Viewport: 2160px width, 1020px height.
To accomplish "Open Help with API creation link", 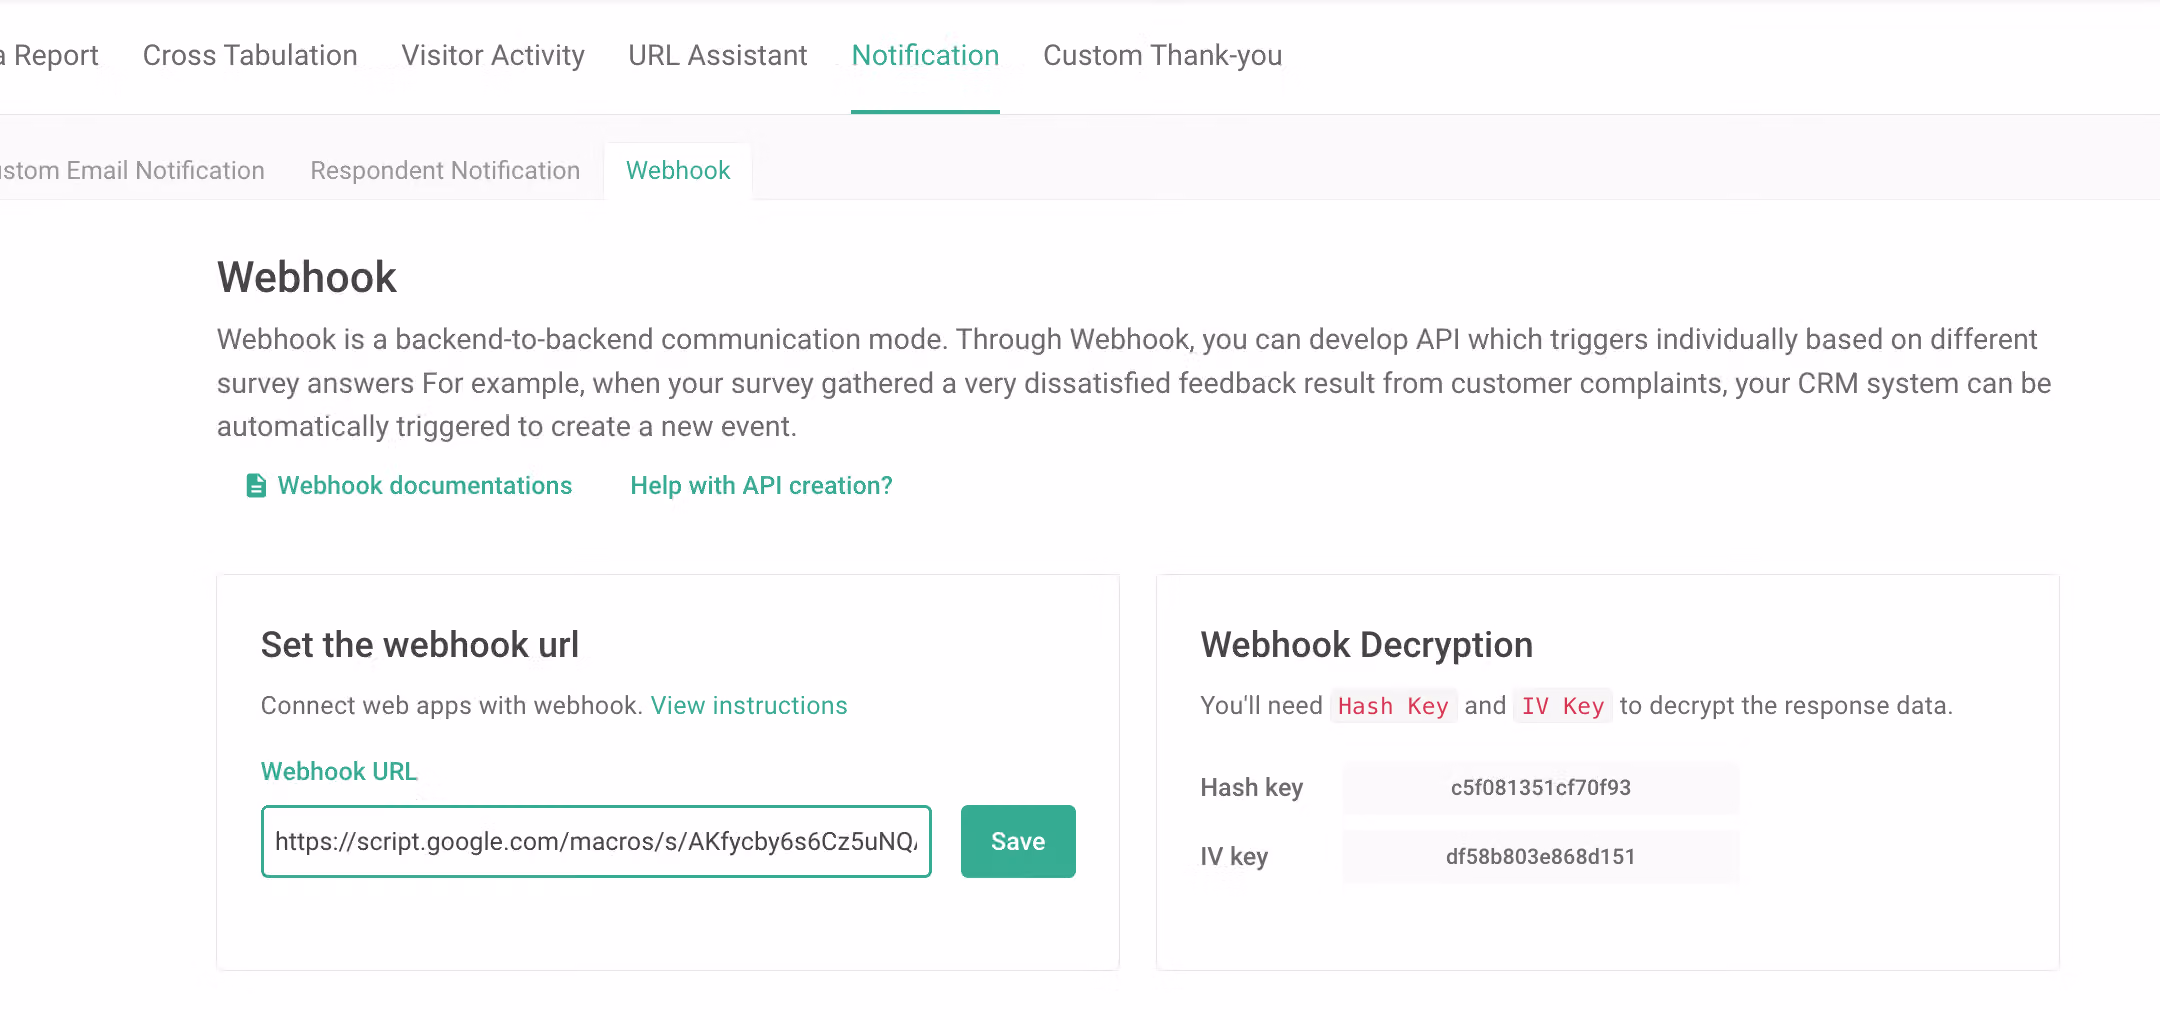I will click(x=761, y=485).
